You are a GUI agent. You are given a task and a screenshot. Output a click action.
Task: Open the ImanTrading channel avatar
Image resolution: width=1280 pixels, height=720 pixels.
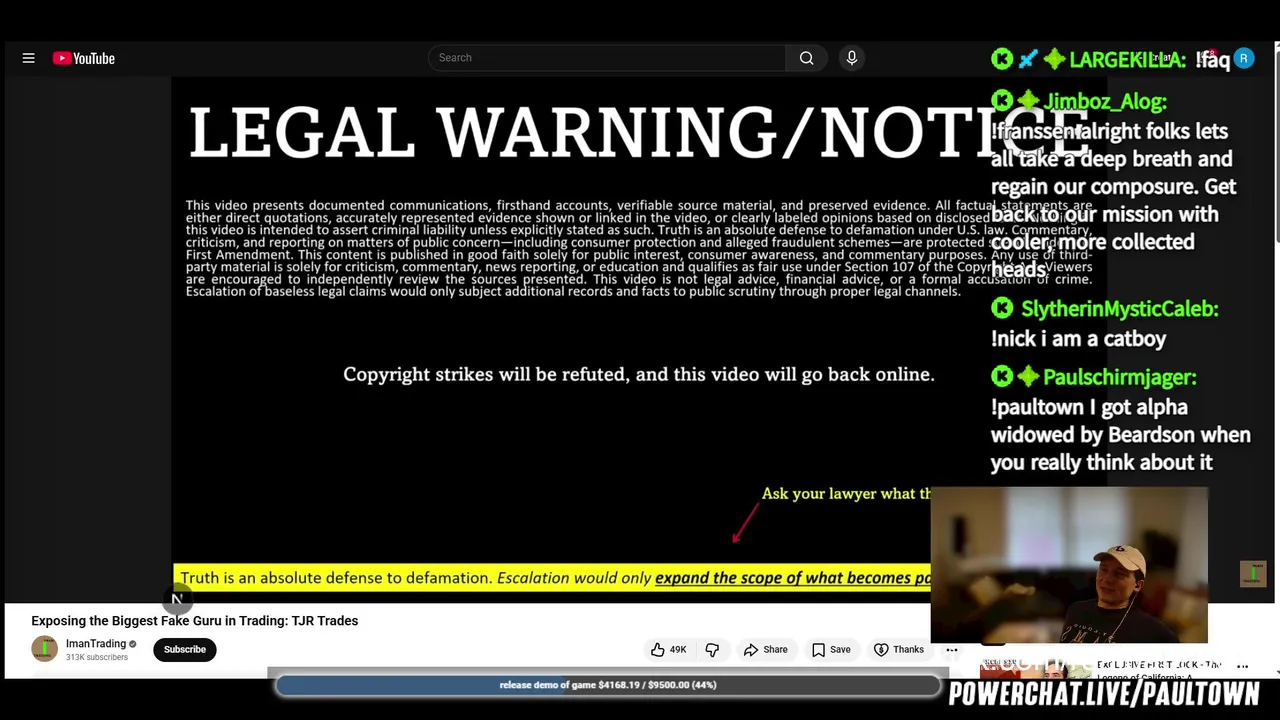coord(44,649)
